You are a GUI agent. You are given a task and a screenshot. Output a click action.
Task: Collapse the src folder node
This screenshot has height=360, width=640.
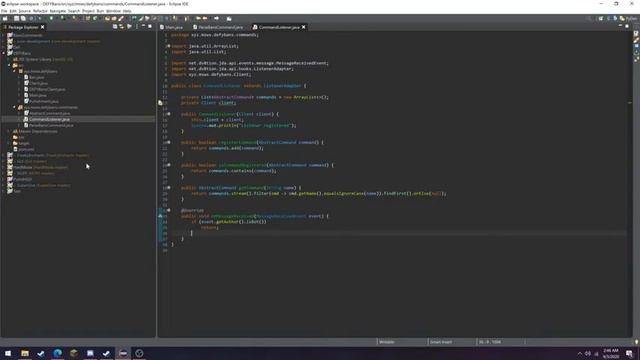(x=9, y=65)
